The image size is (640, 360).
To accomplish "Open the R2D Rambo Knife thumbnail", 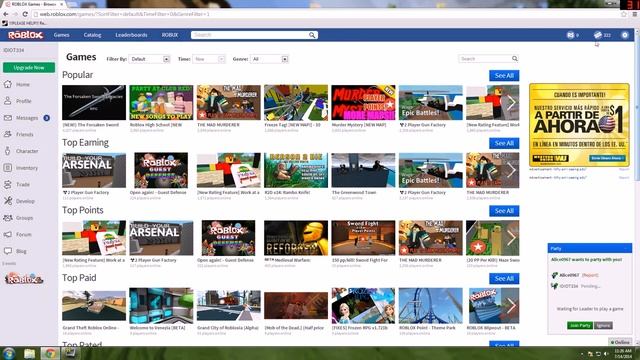I will (296, 170).
